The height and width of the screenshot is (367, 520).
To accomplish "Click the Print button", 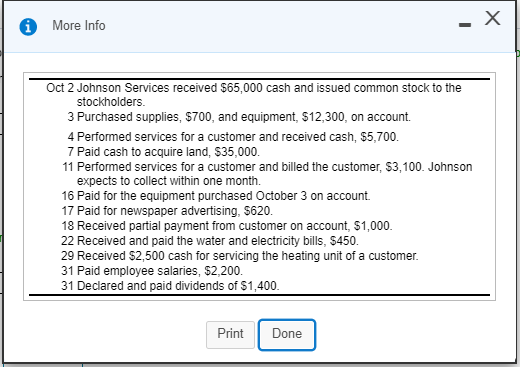I will 230,335.
